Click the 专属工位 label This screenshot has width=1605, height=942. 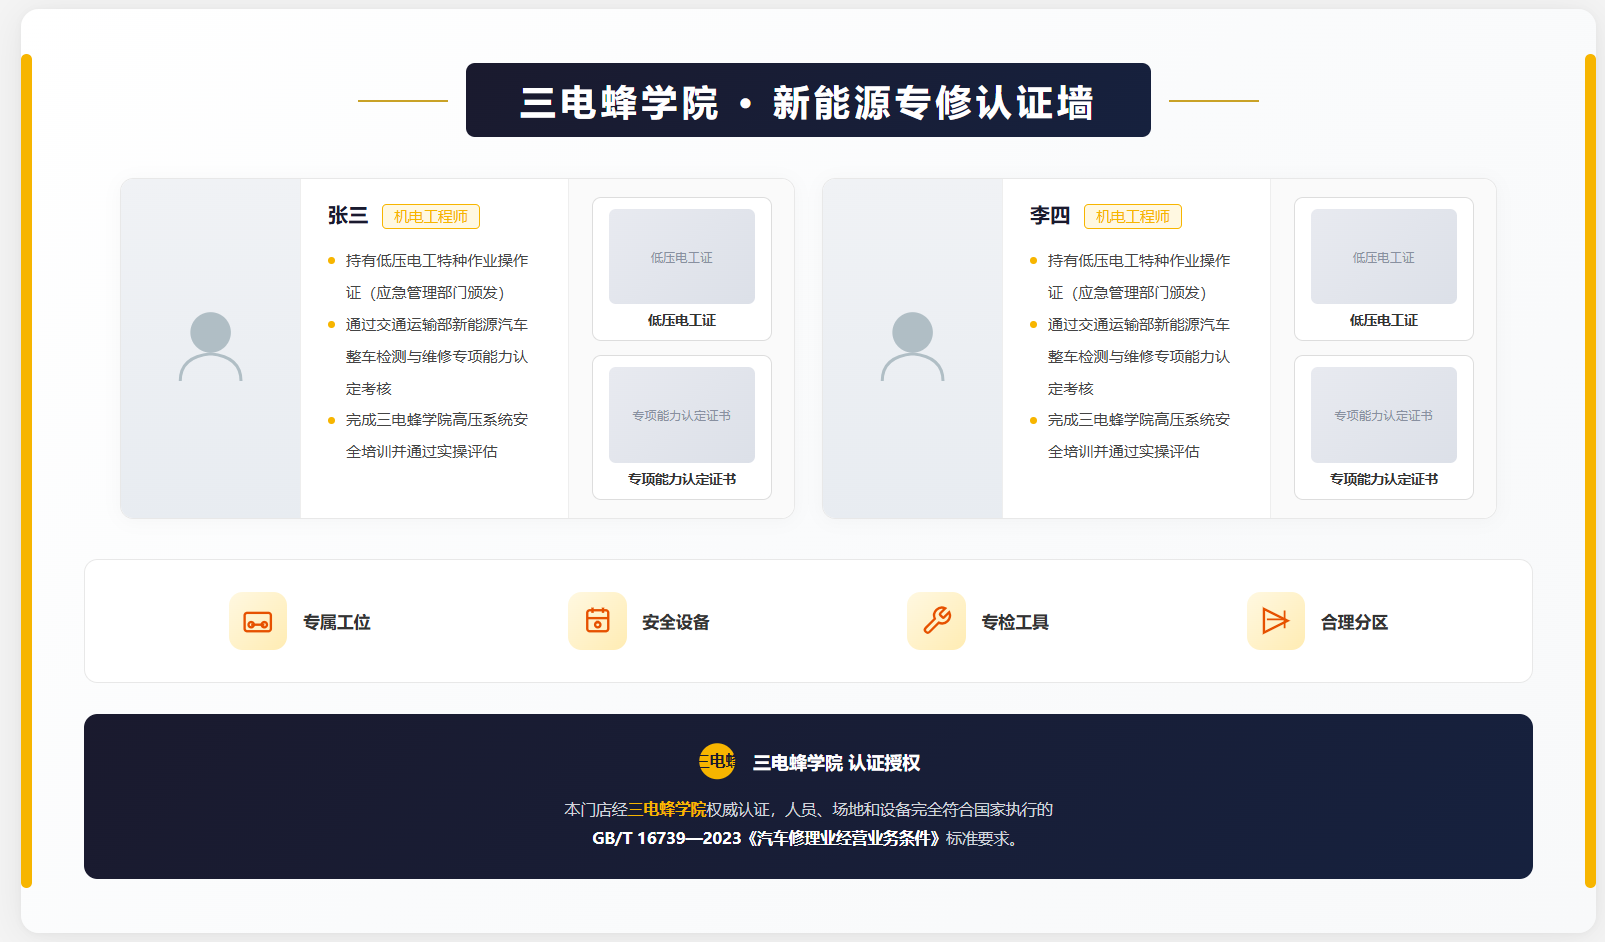pyautogui.click(x=337, y=622)
